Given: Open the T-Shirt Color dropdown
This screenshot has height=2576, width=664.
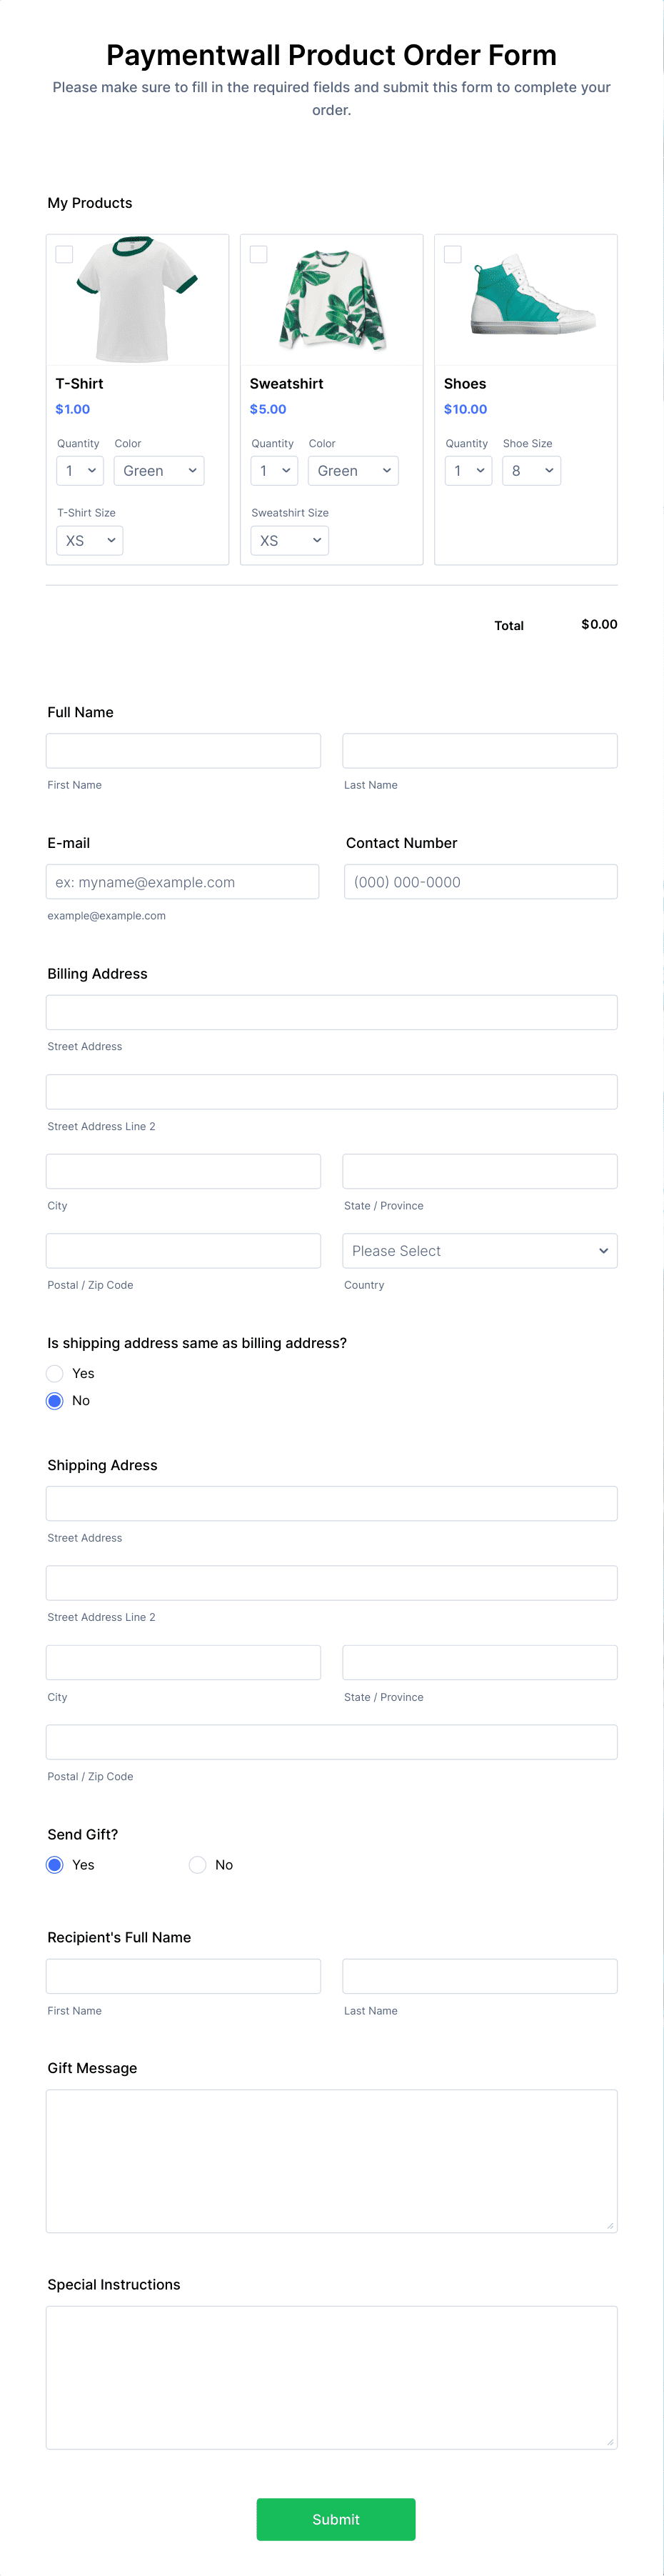Looking at the screenshot, I should pyautogui.click(x=159, y=471).
